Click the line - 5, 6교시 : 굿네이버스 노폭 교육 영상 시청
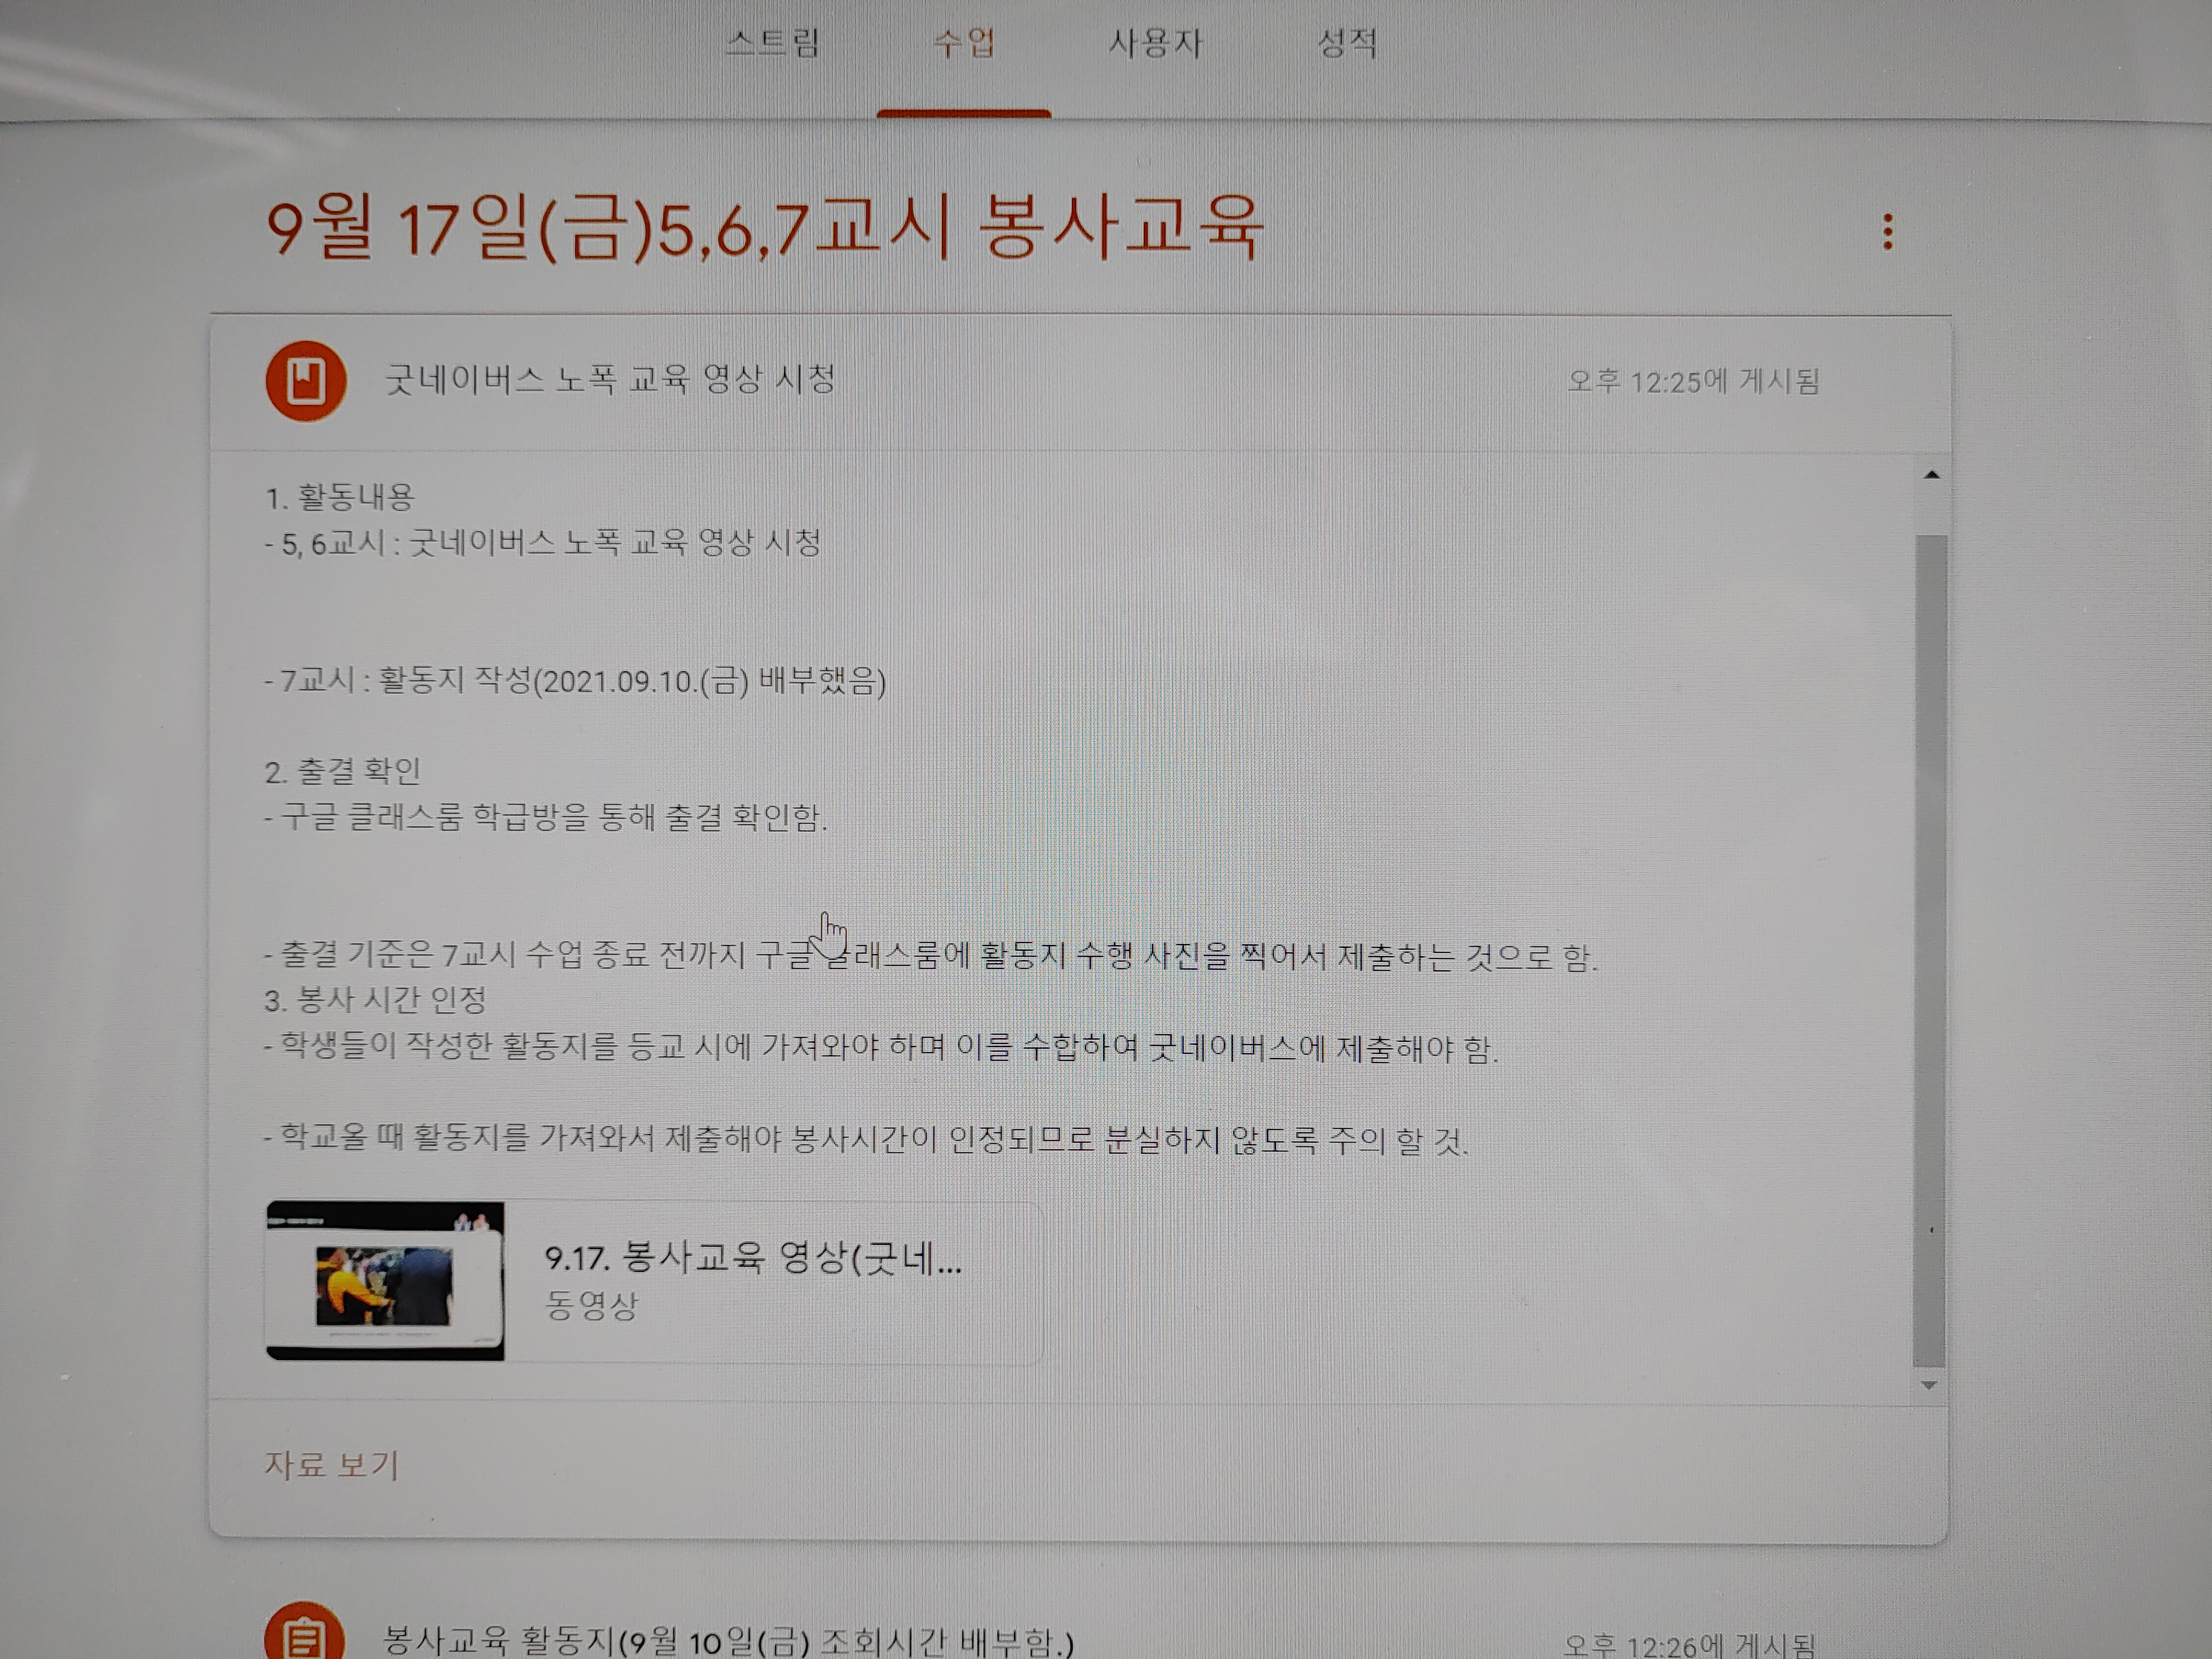This screenshot has height=1659, width=2212. click(542, 542)
